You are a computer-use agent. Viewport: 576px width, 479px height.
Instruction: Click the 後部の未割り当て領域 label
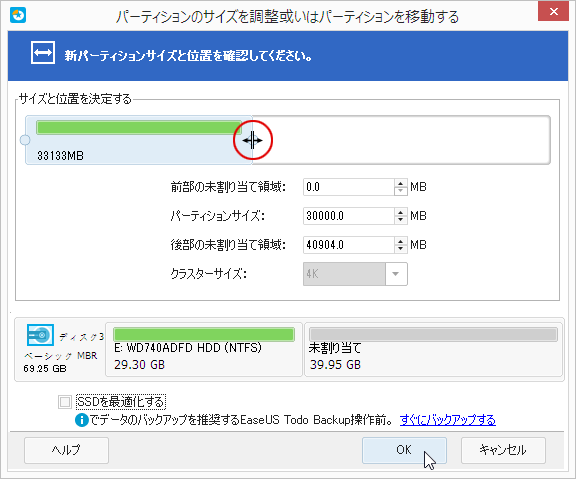coord(228,245)
